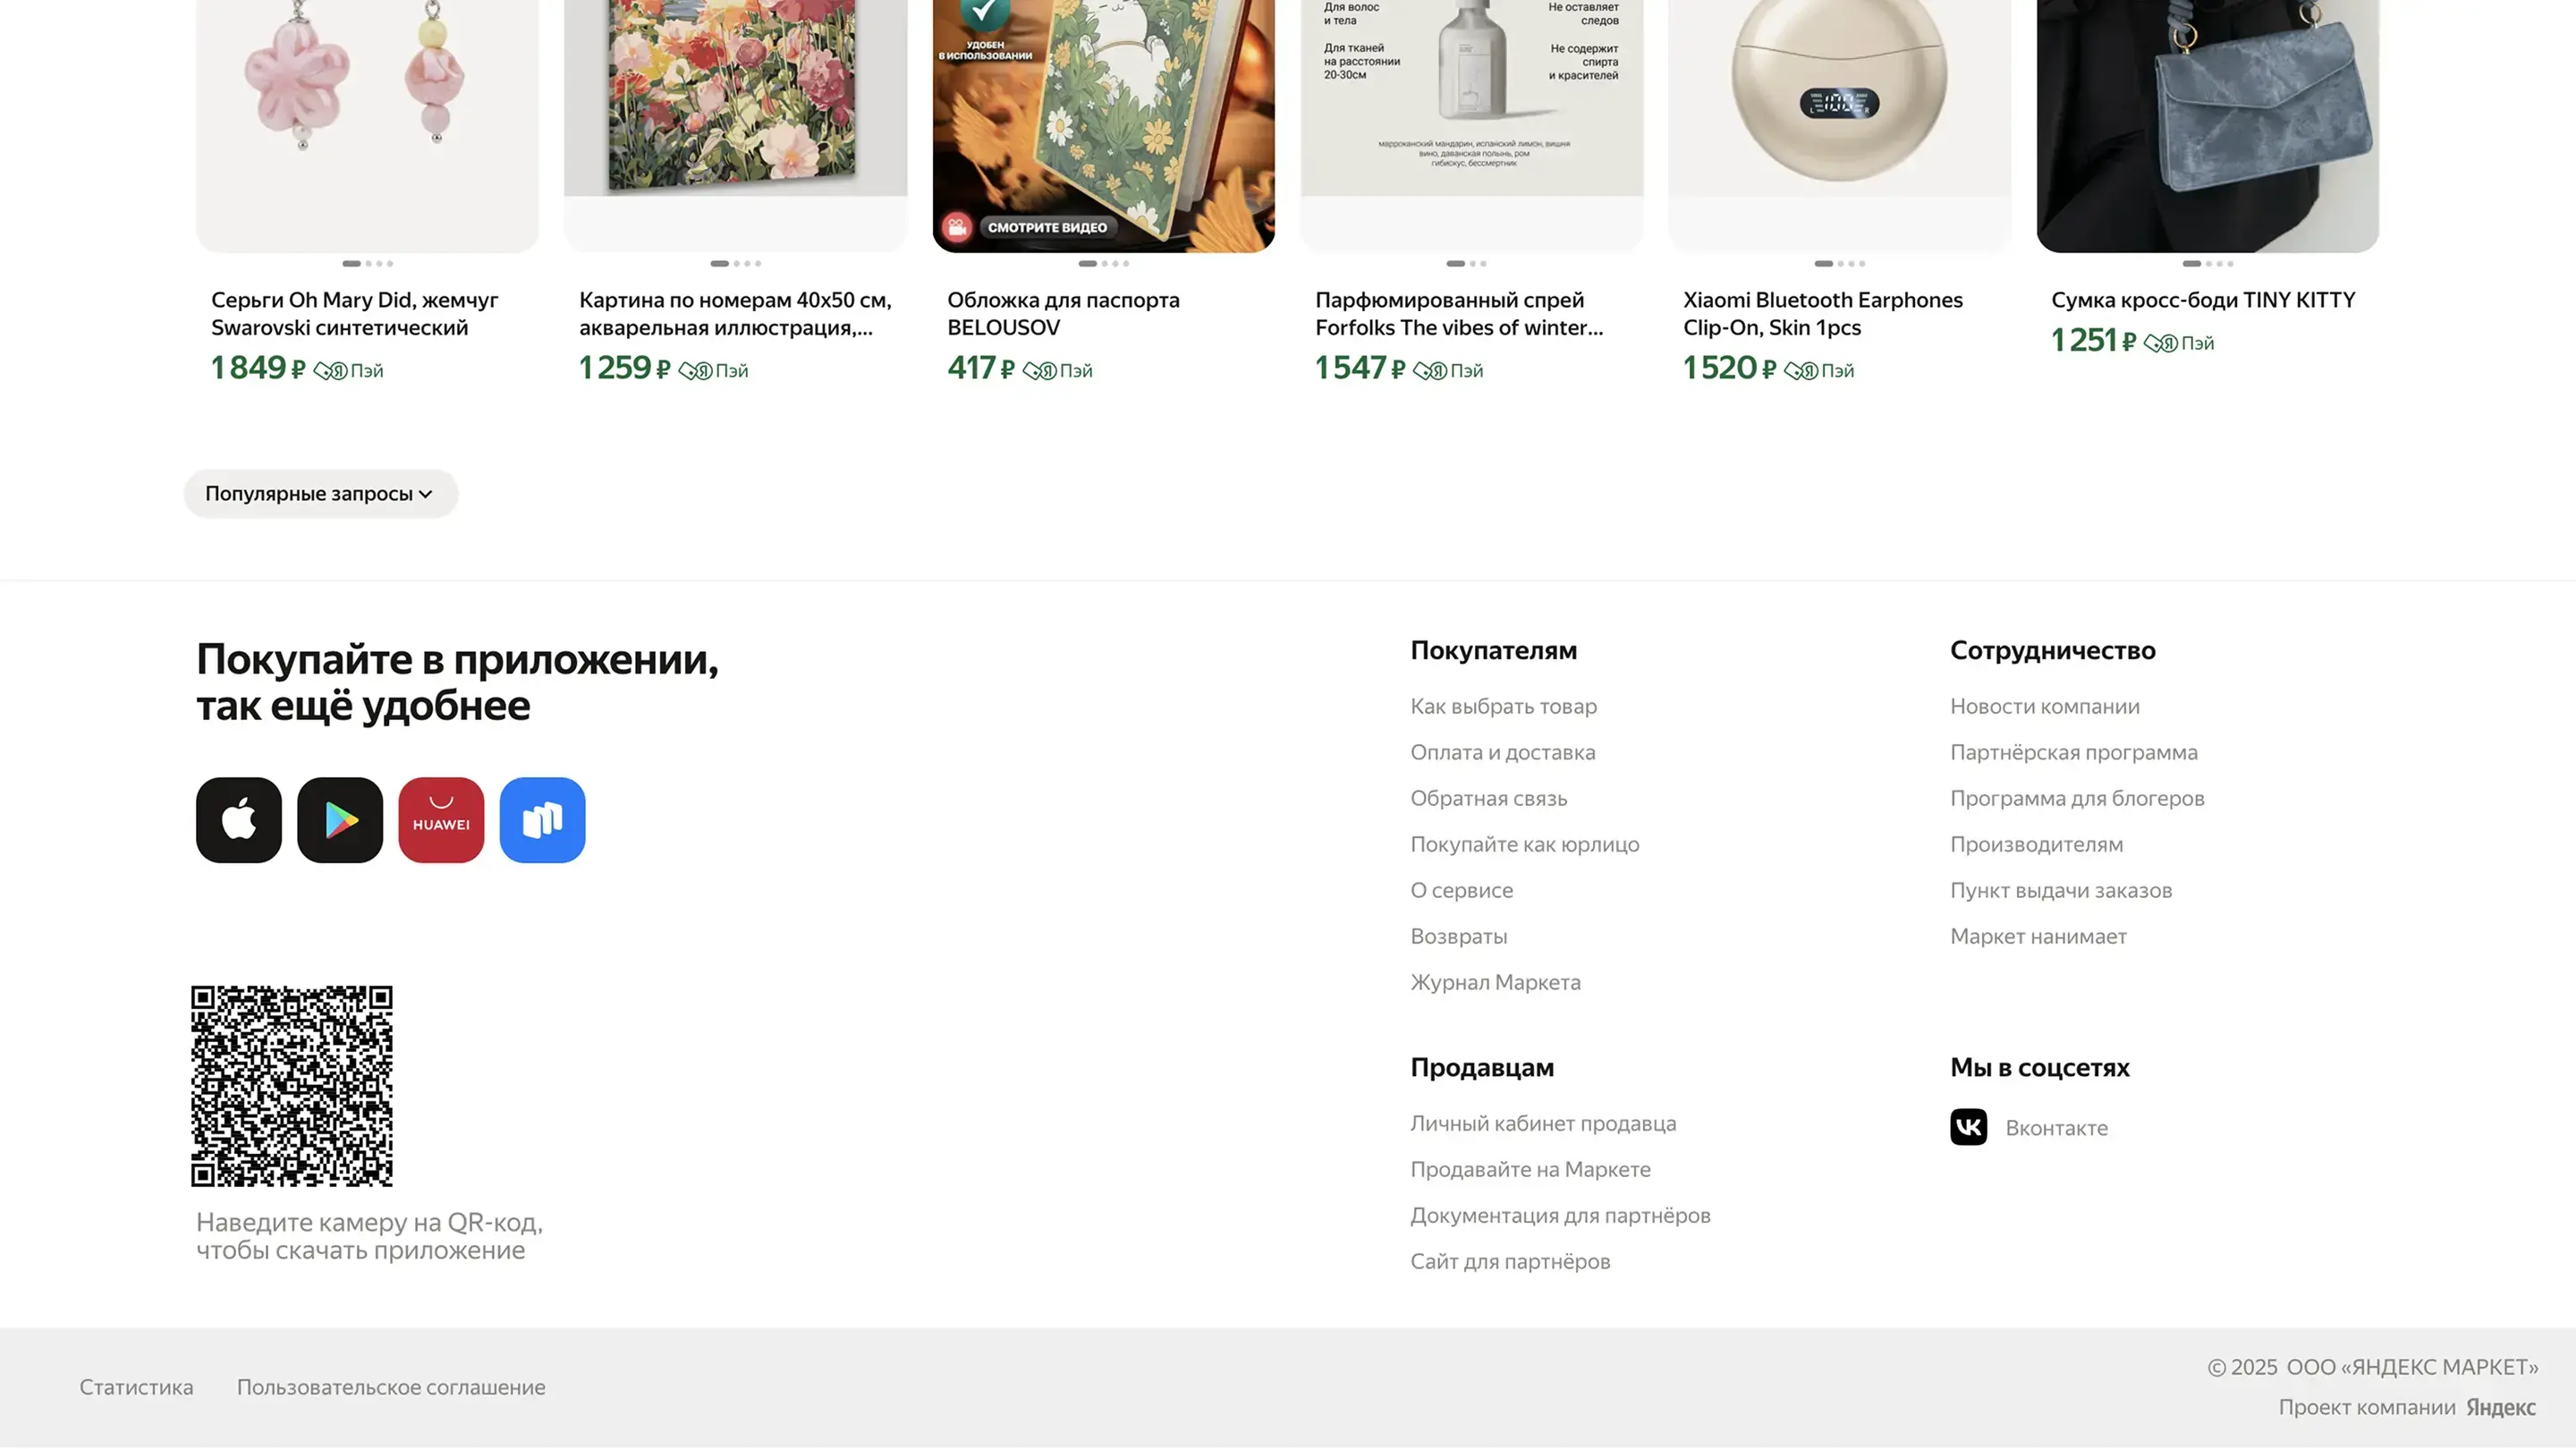Viewport: 2576px width, 1449px height.
Task: Open the Google Play store icon
Action: coord(340,820)
